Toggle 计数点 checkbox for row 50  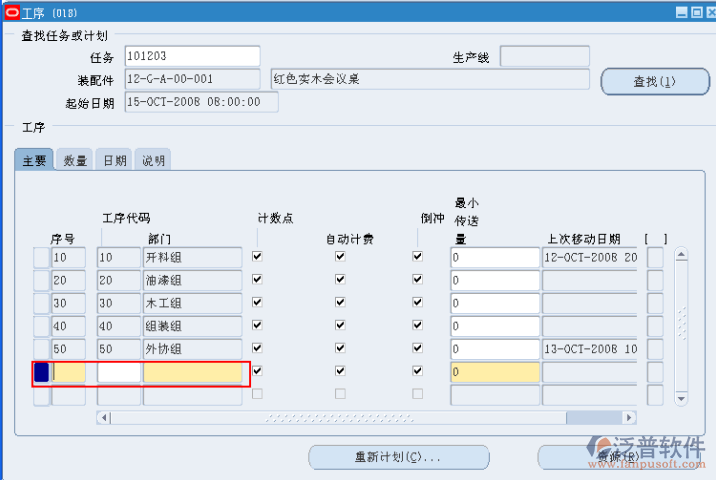click(258, 348)
